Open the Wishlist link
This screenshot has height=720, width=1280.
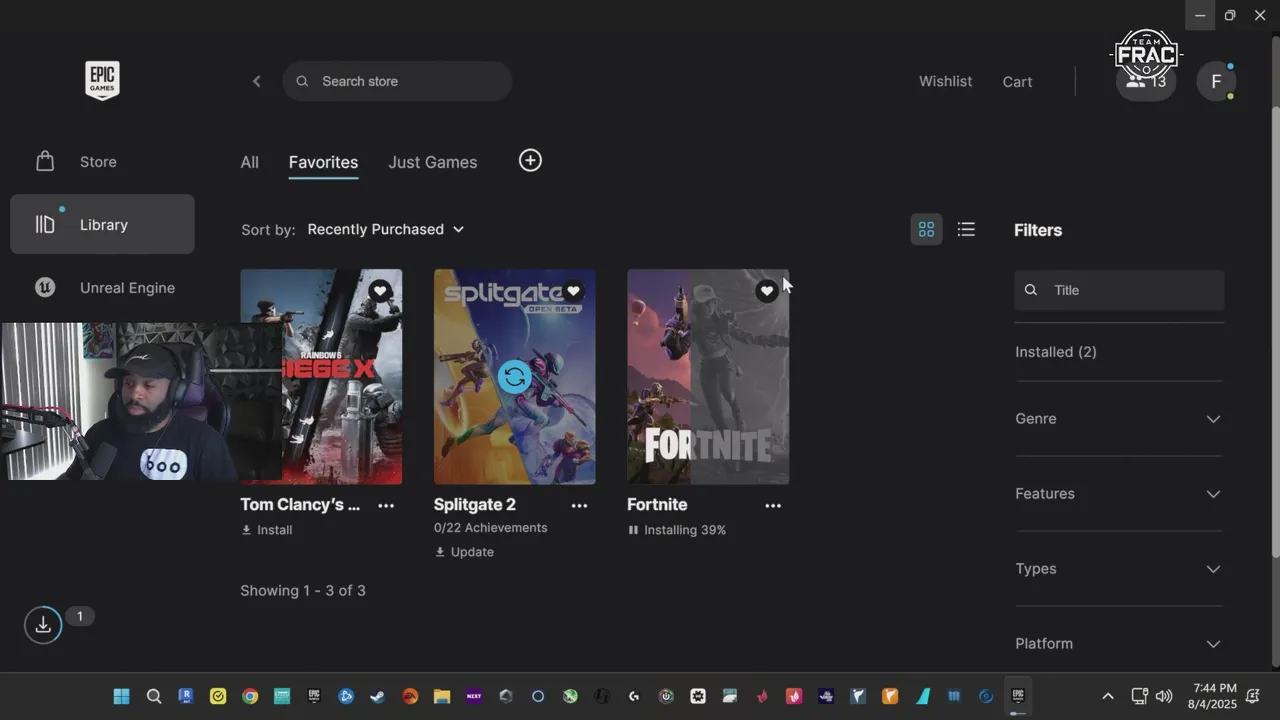[945, 81]
